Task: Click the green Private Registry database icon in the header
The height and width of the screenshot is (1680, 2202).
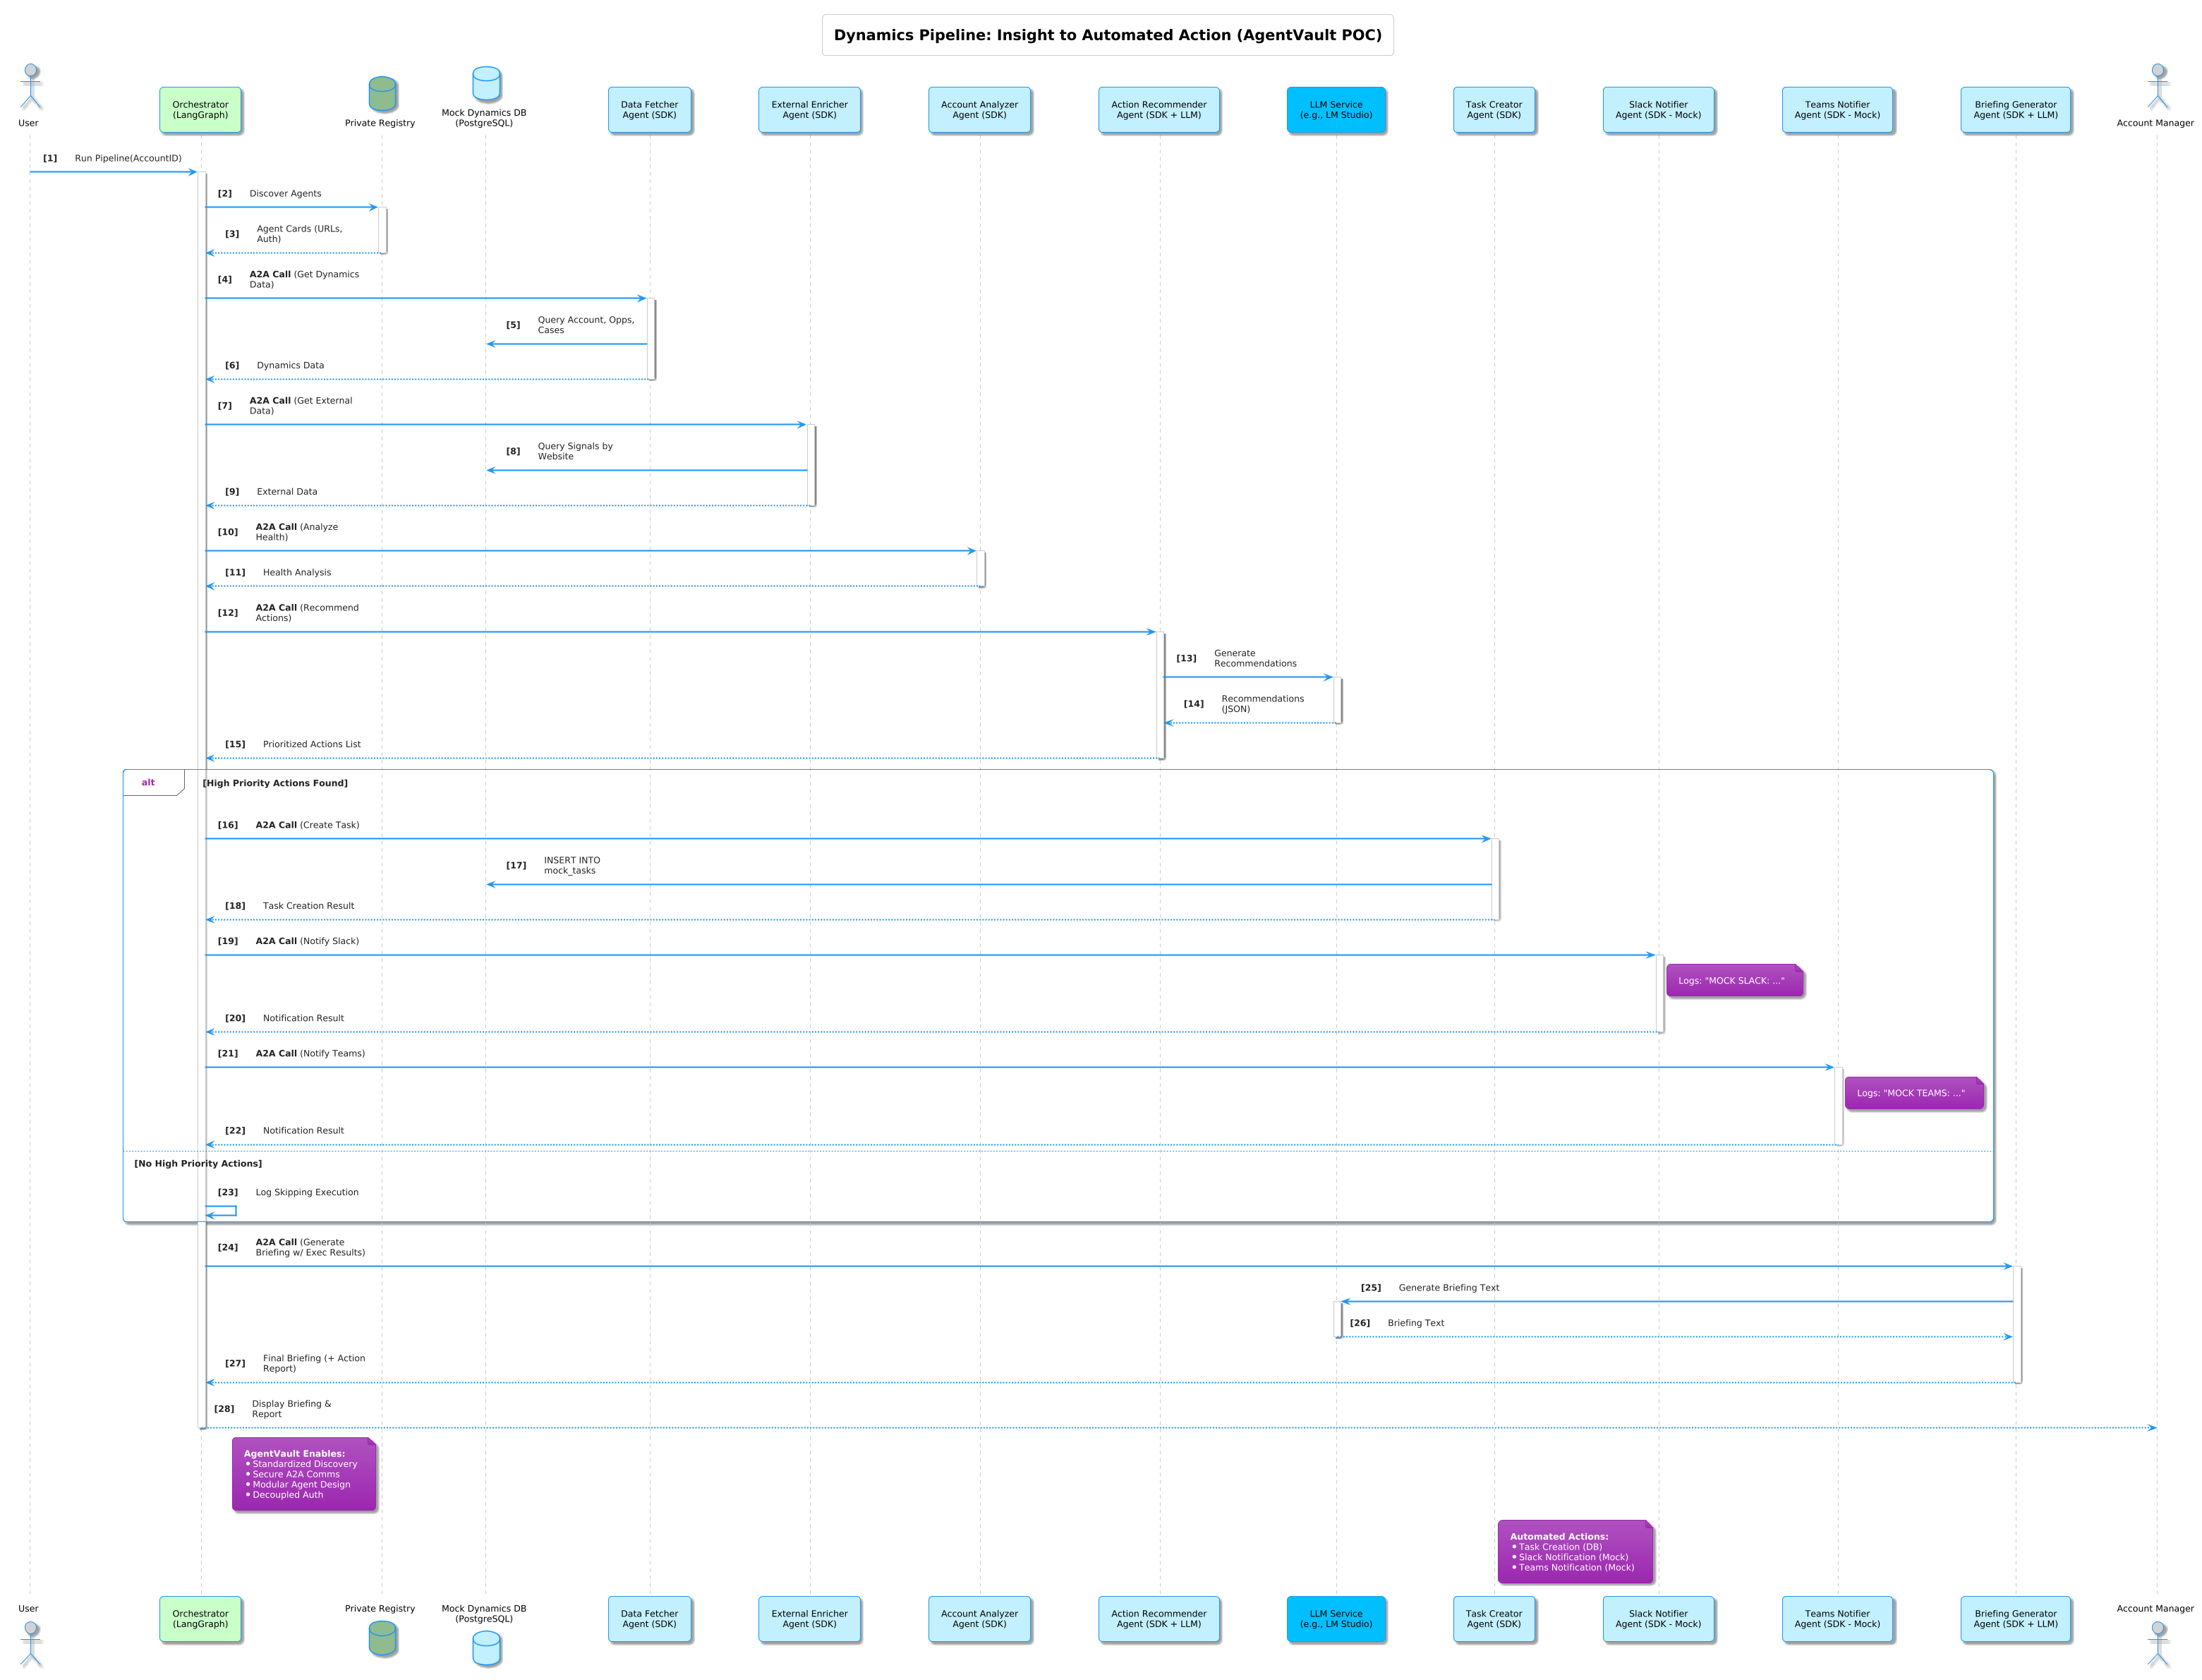Action: tap(382, 93)
